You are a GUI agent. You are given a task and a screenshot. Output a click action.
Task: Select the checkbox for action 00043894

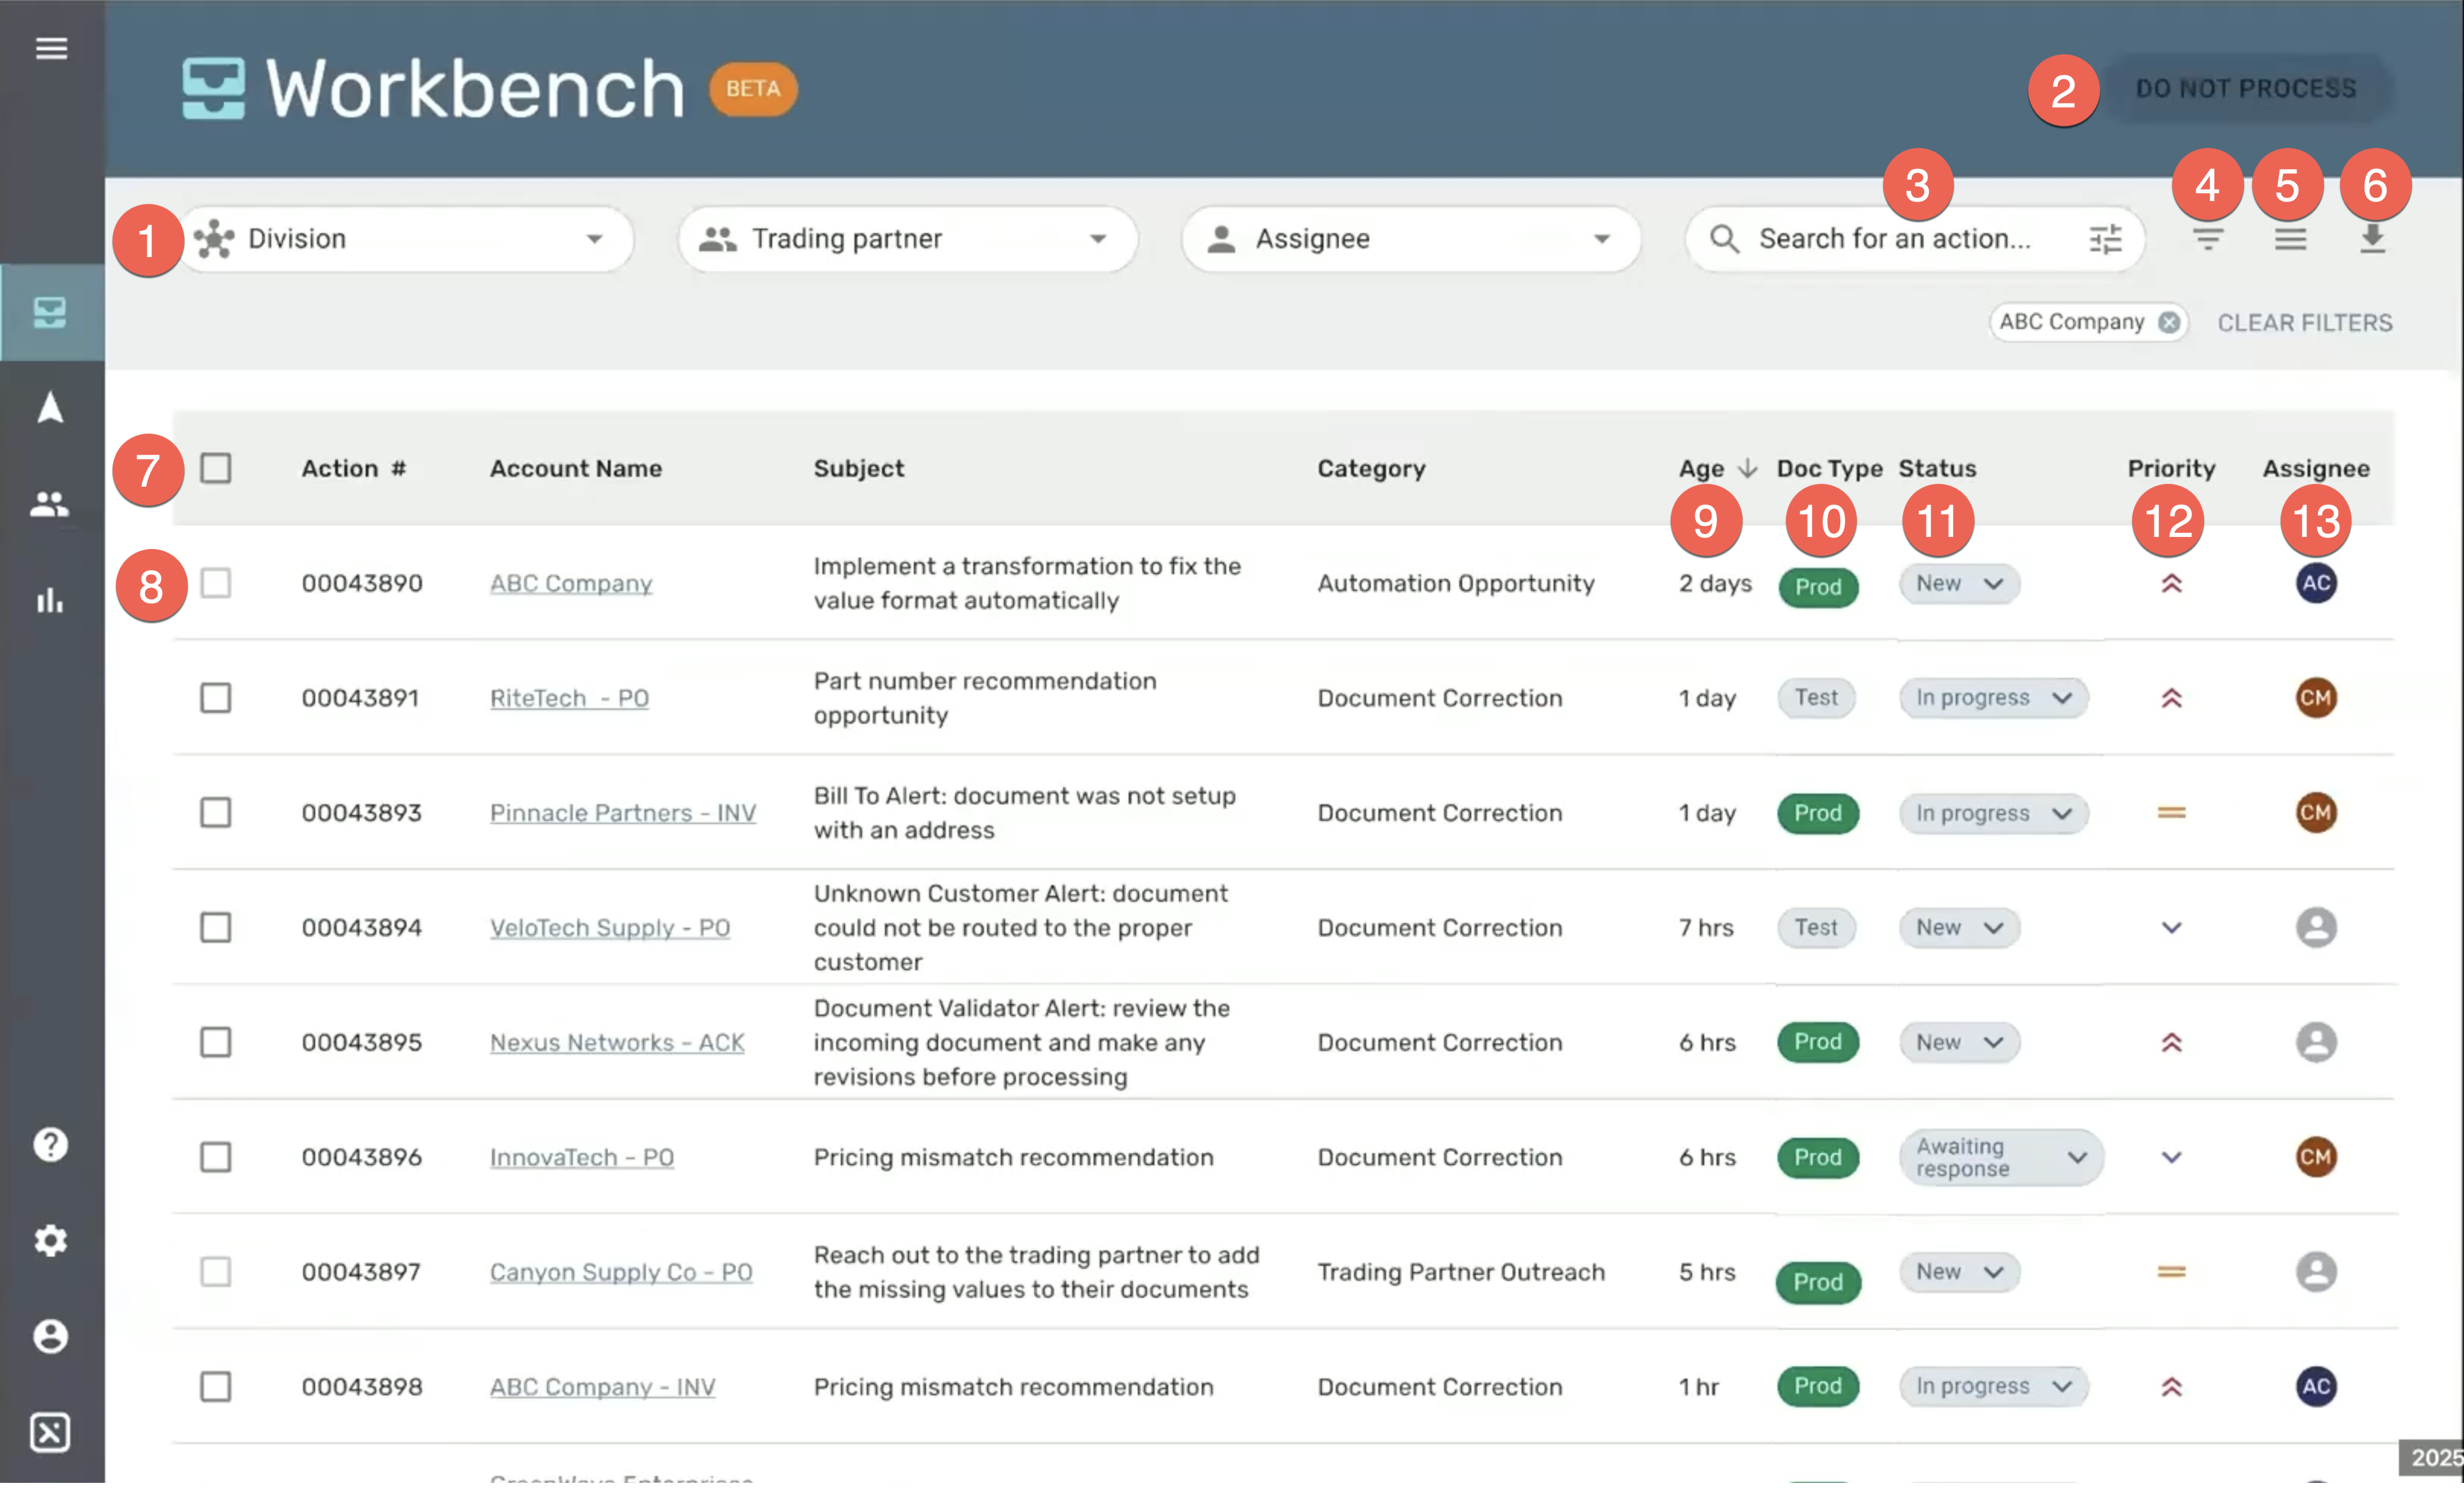tap(216, 927)
